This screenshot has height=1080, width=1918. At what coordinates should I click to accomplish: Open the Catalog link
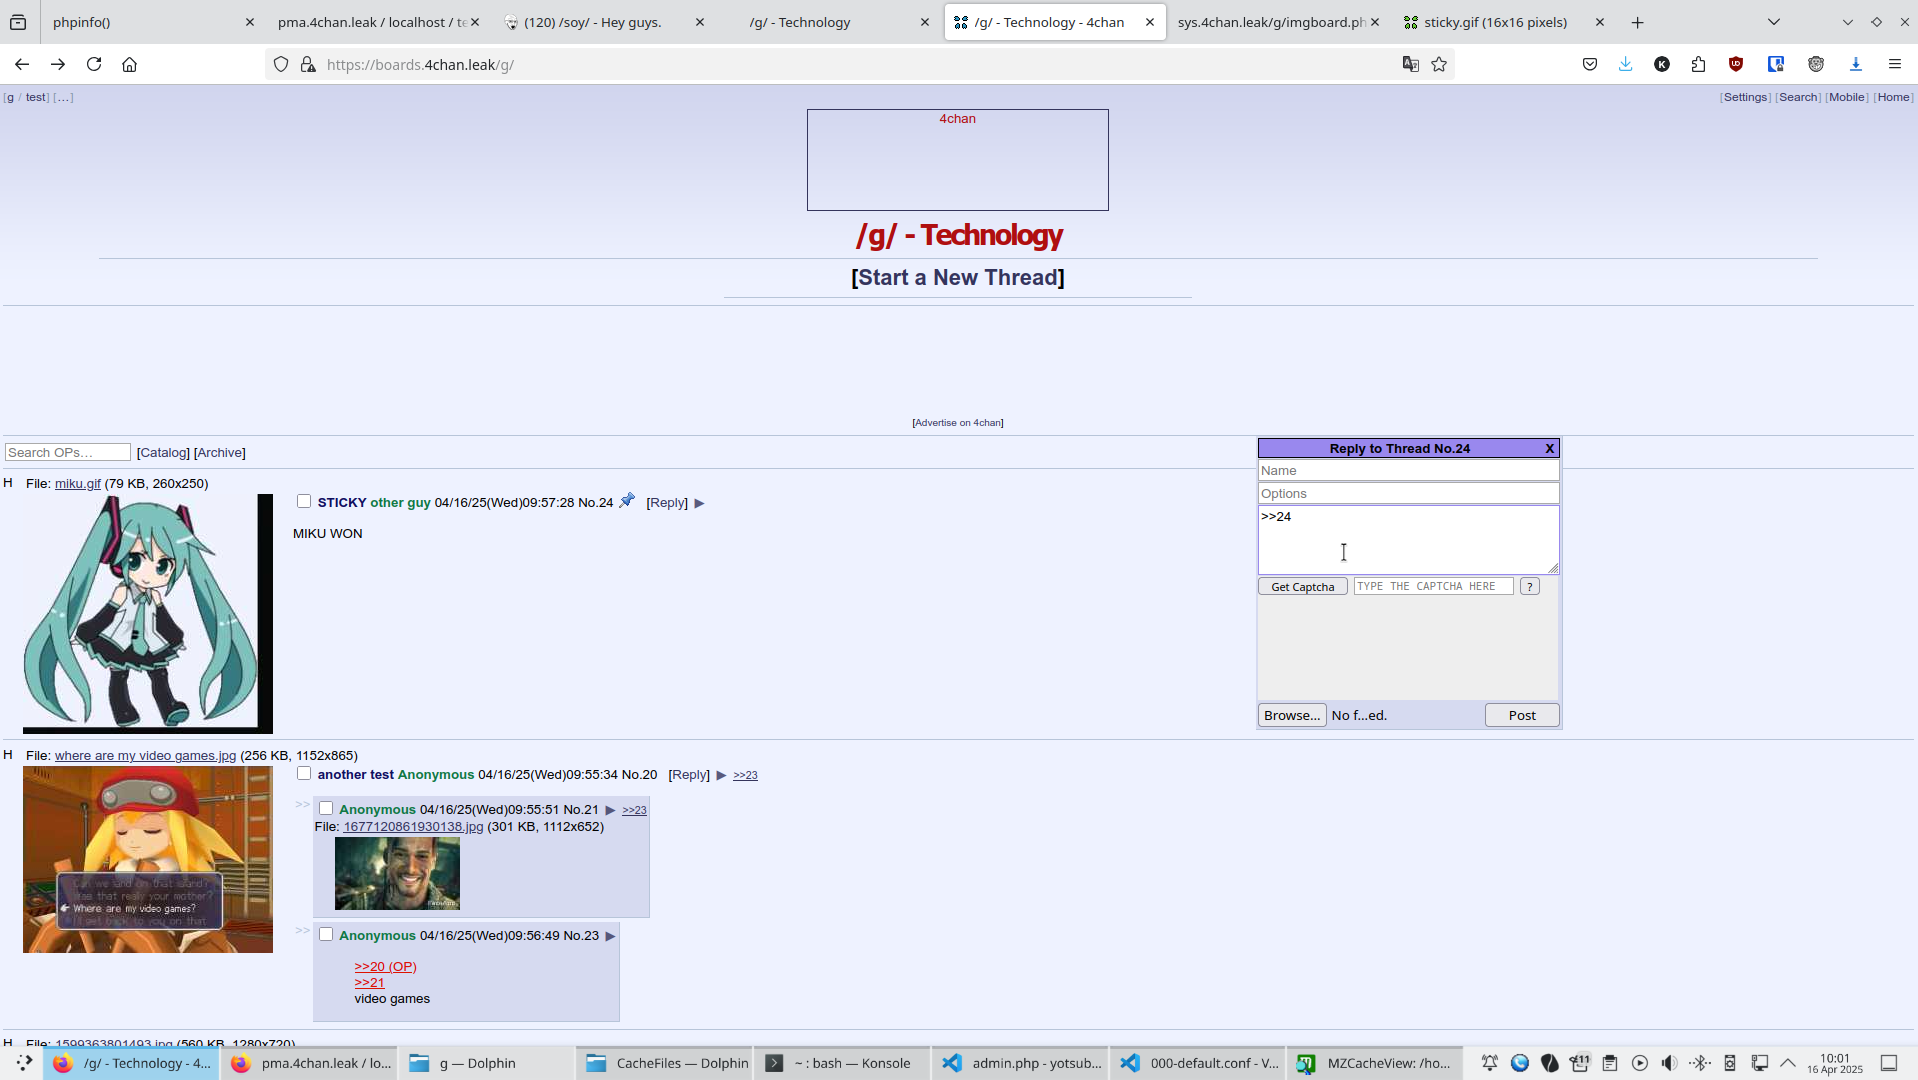(163, 453)
